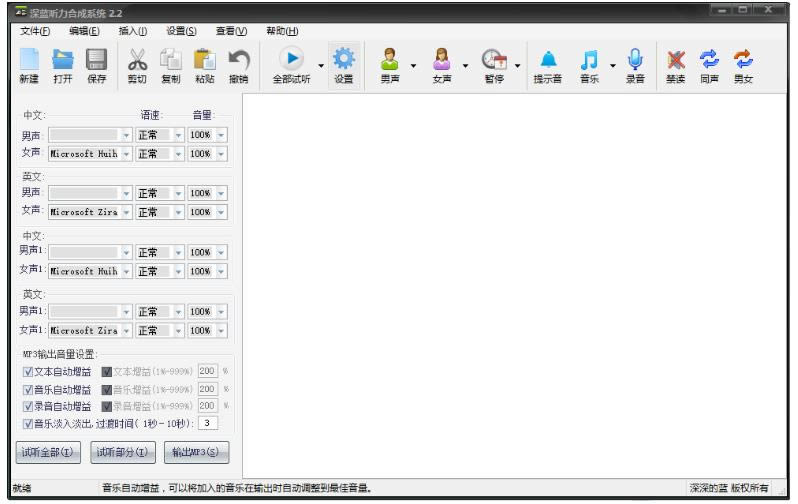
Task: Insert prompt tone with 提示音 bell icon
Action: point(548,66)
